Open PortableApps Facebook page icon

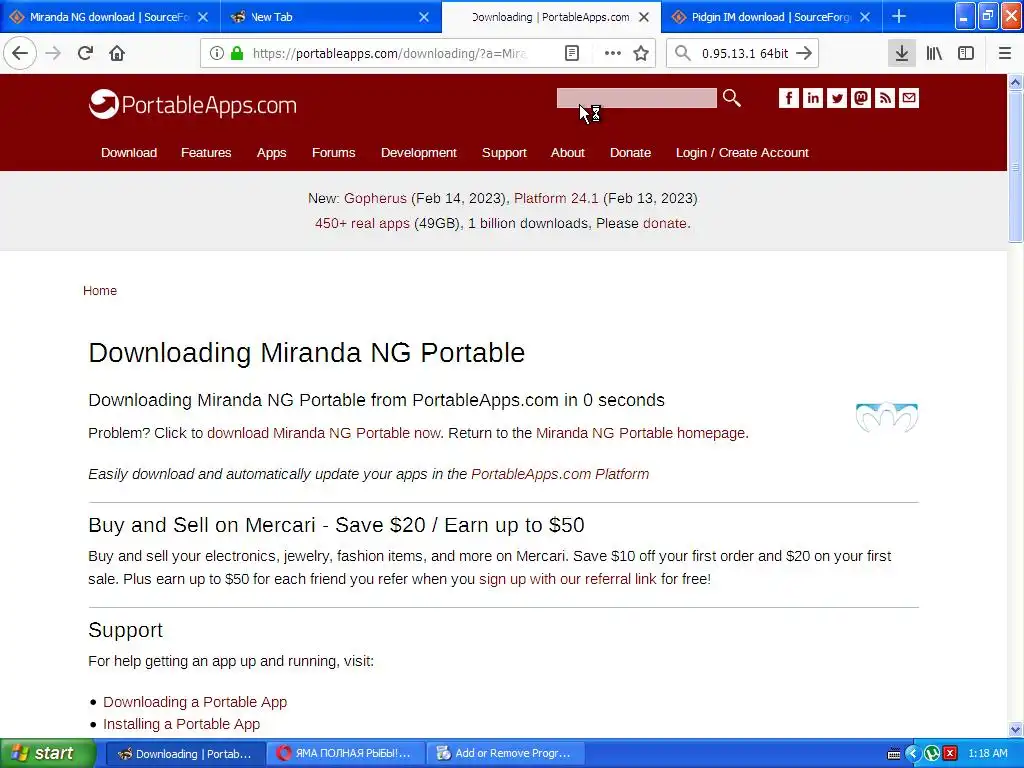click(x=788, y=98)
